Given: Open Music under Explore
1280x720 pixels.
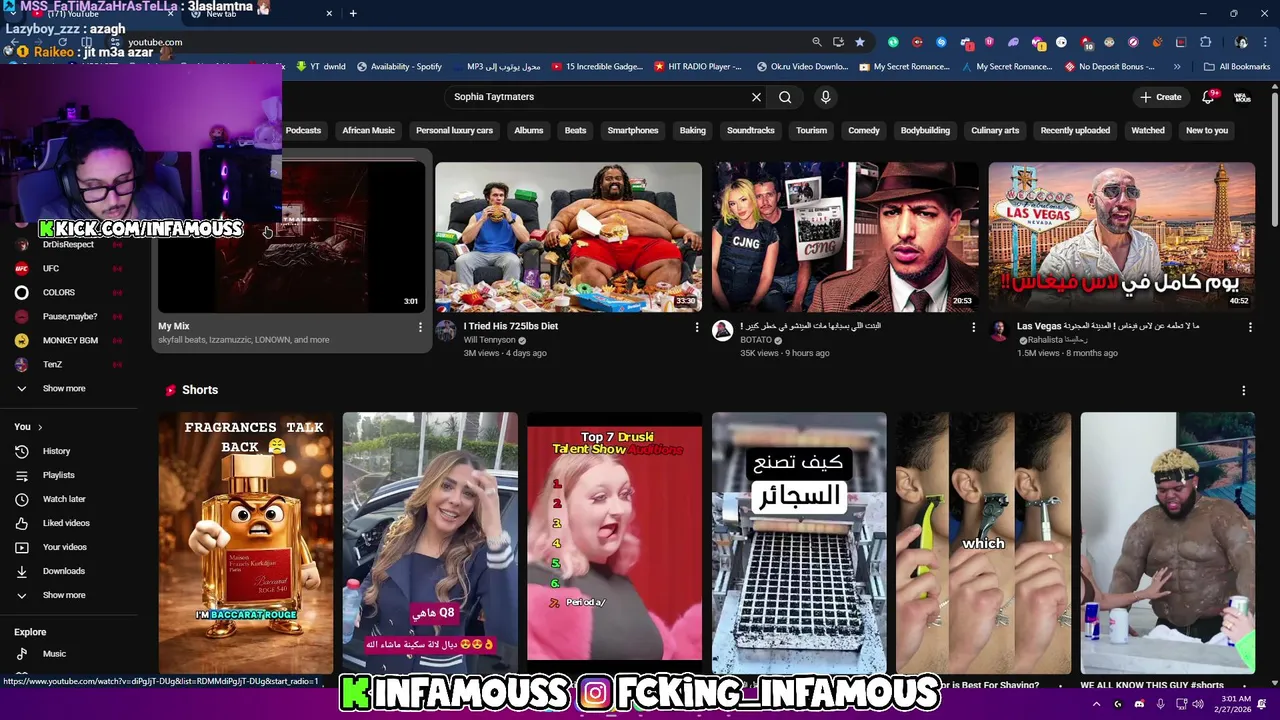Looking at the screenshot, I should click(68, 654).
